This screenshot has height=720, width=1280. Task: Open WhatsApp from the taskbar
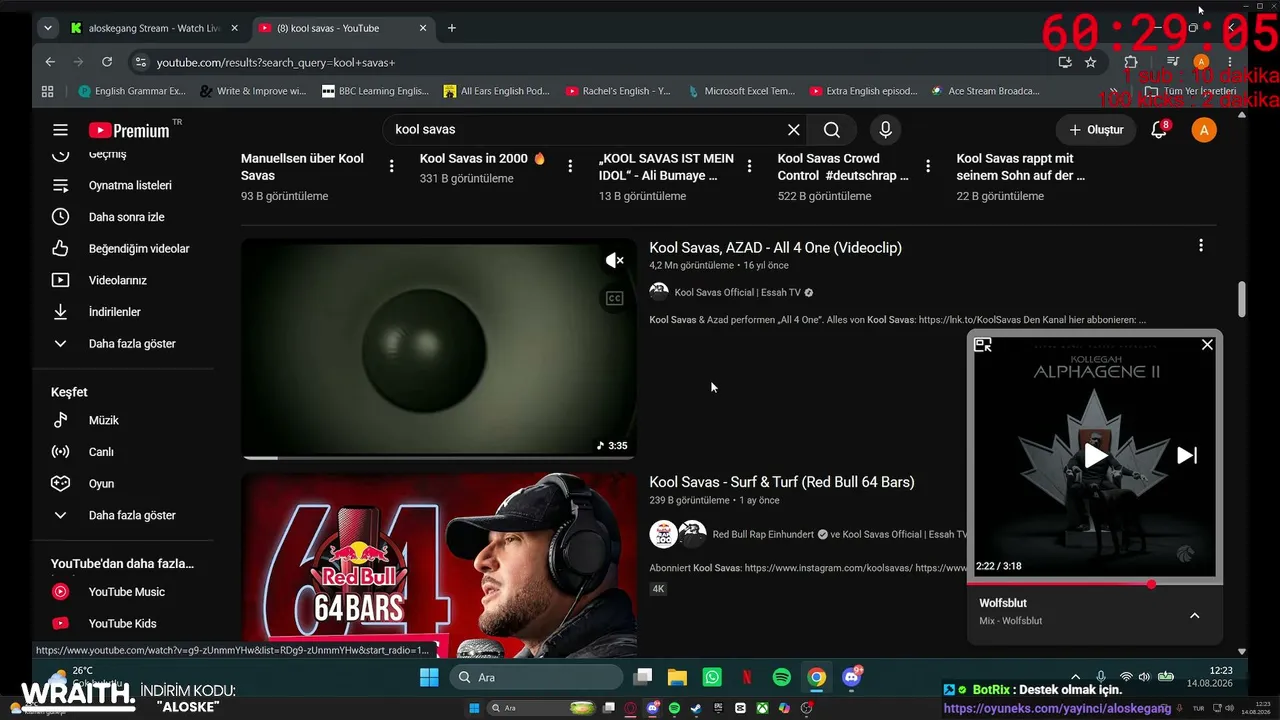[x=712, y=678]
